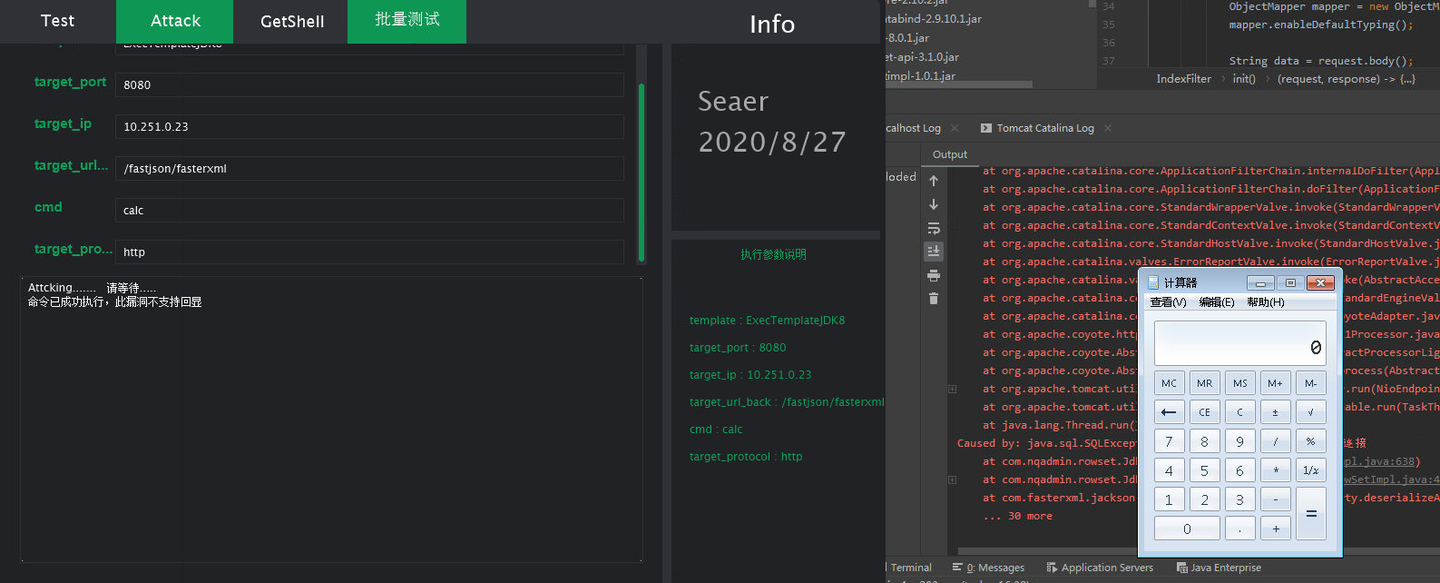
Task: Select the GetShell tab
Action: pos(292,21)
